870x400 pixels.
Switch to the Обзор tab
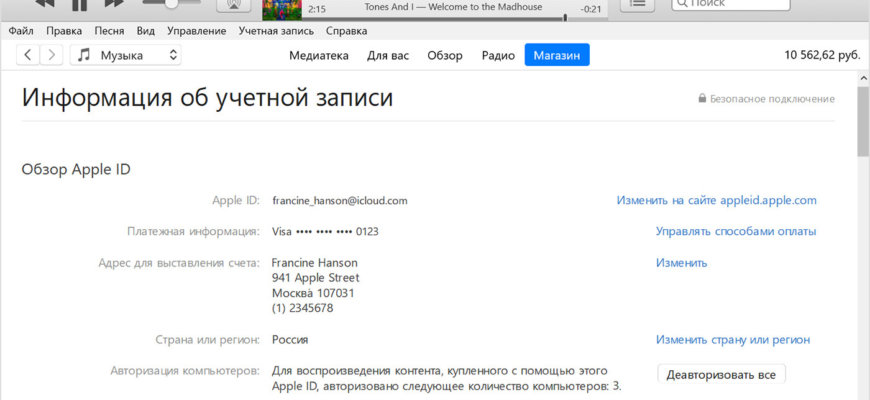pyautogui.click(x=445, y=55)
